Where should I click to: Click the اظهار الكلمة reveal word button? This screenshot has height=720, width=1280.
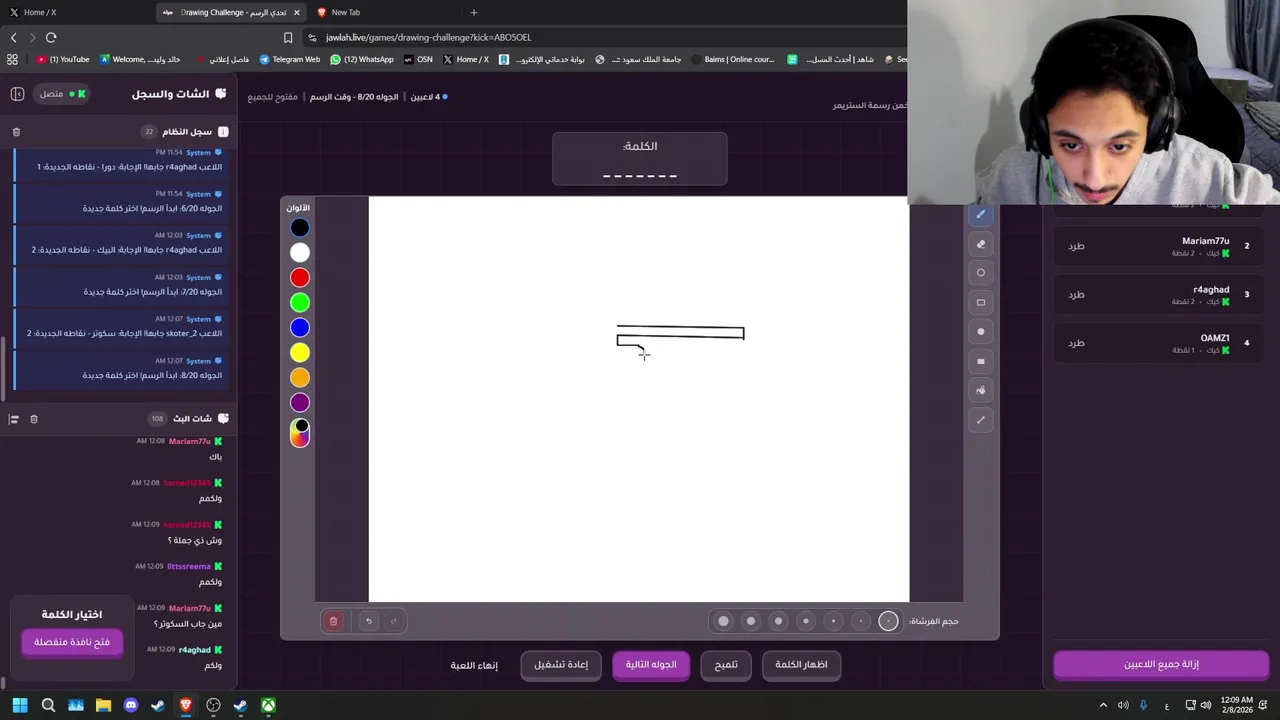801,665
